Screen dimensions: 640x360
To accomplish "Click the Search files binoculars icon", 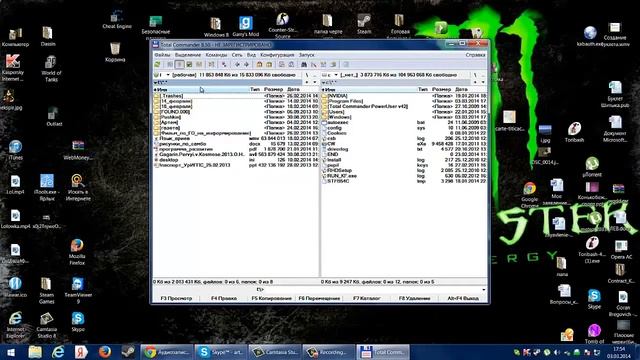I will pyautogui.click(x=304, y=64).
